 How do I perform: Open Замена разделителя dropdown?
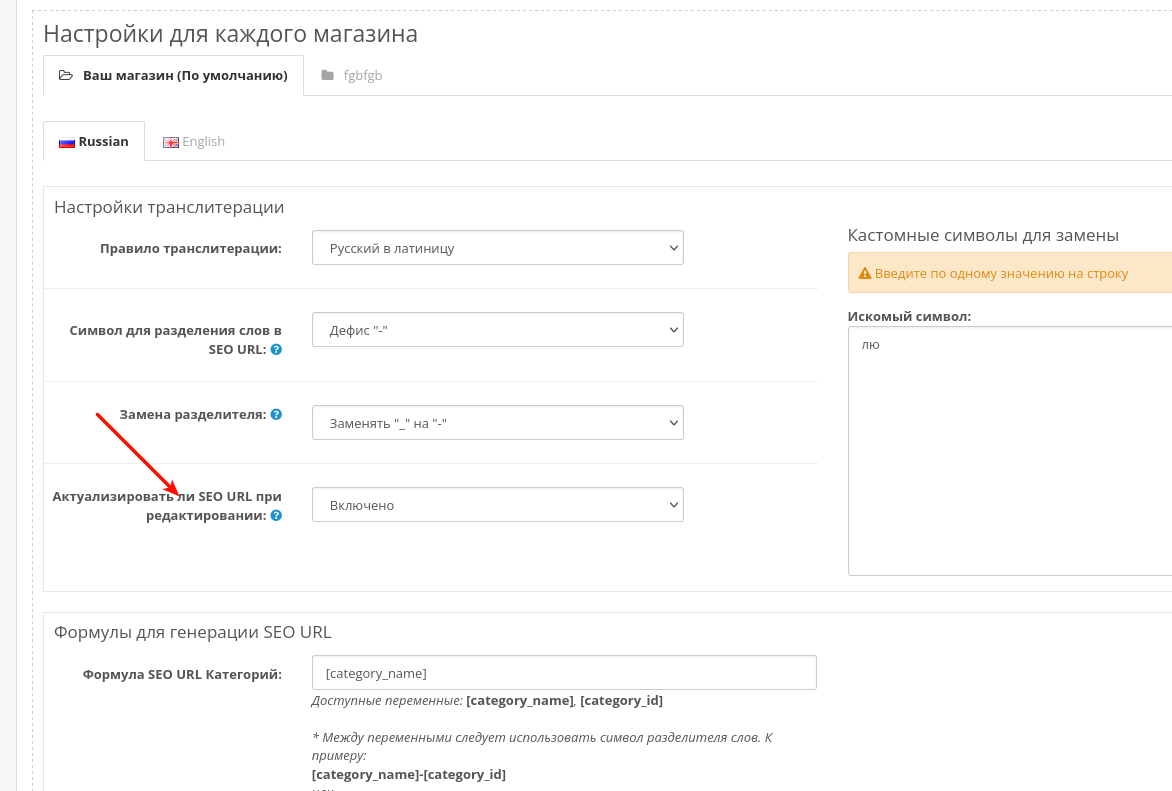498,422
